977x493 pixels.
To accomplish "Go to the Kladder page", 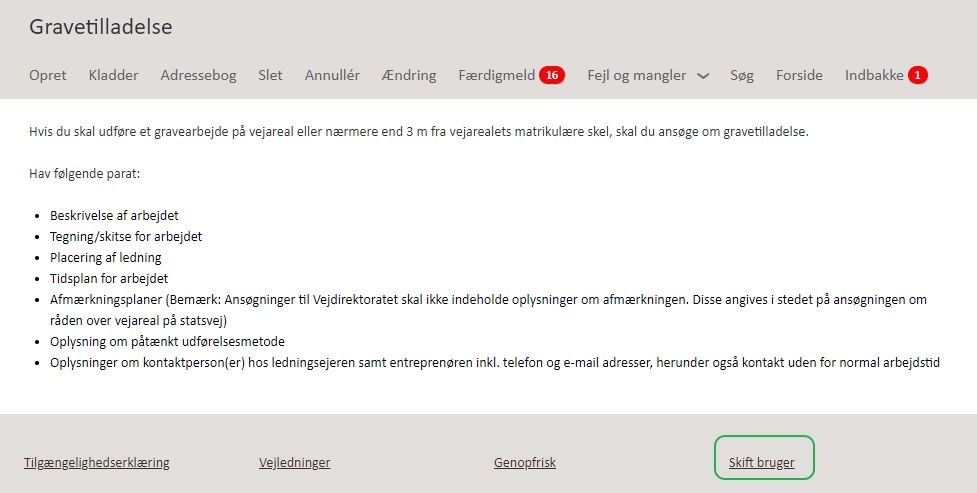I will tap(113, 75).
